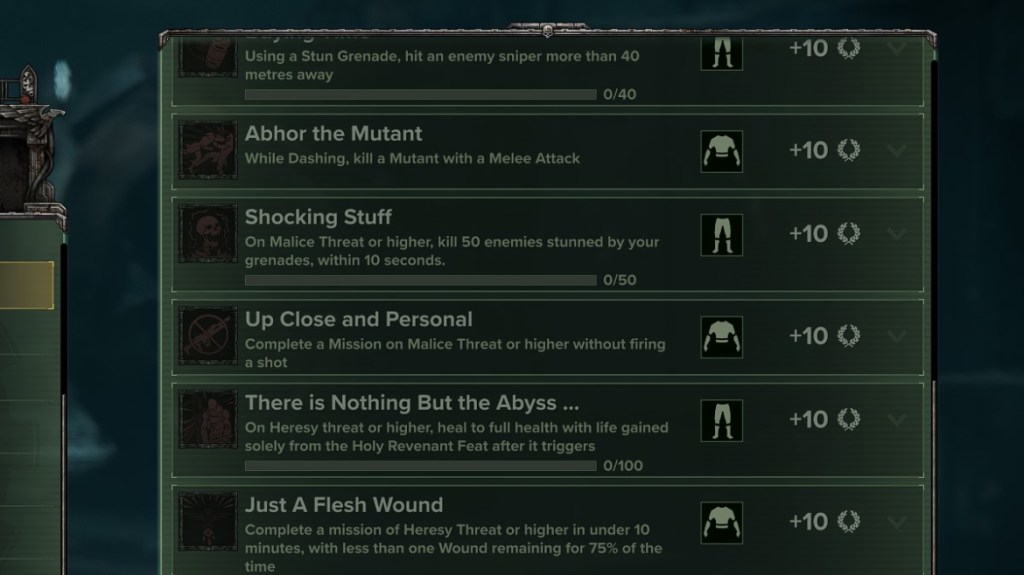Select the Up Close and Personal penance icon

pos(208,336)
